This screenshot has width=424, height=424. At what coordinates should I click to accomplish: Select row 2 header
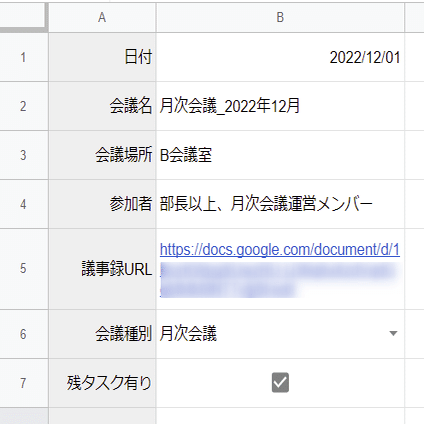[x=24, y=106]
